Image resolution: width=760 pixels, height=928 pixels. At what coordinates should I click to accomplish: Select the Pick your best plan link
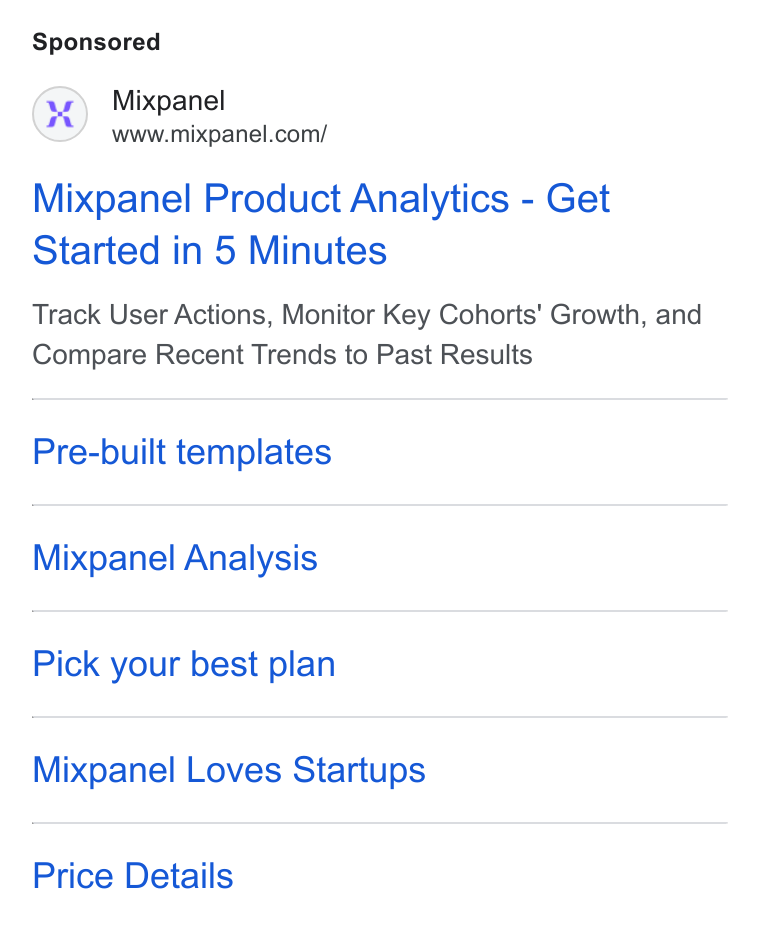point(184,664)
